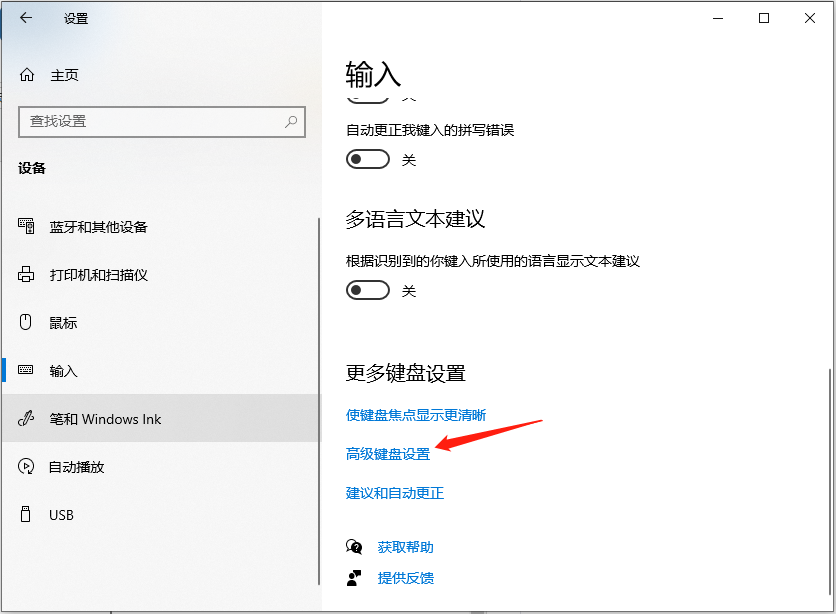This screenshot has width=836, height=614.
Task: Click the 鼠标 mouse icon
Action: [x=24, y=322]
